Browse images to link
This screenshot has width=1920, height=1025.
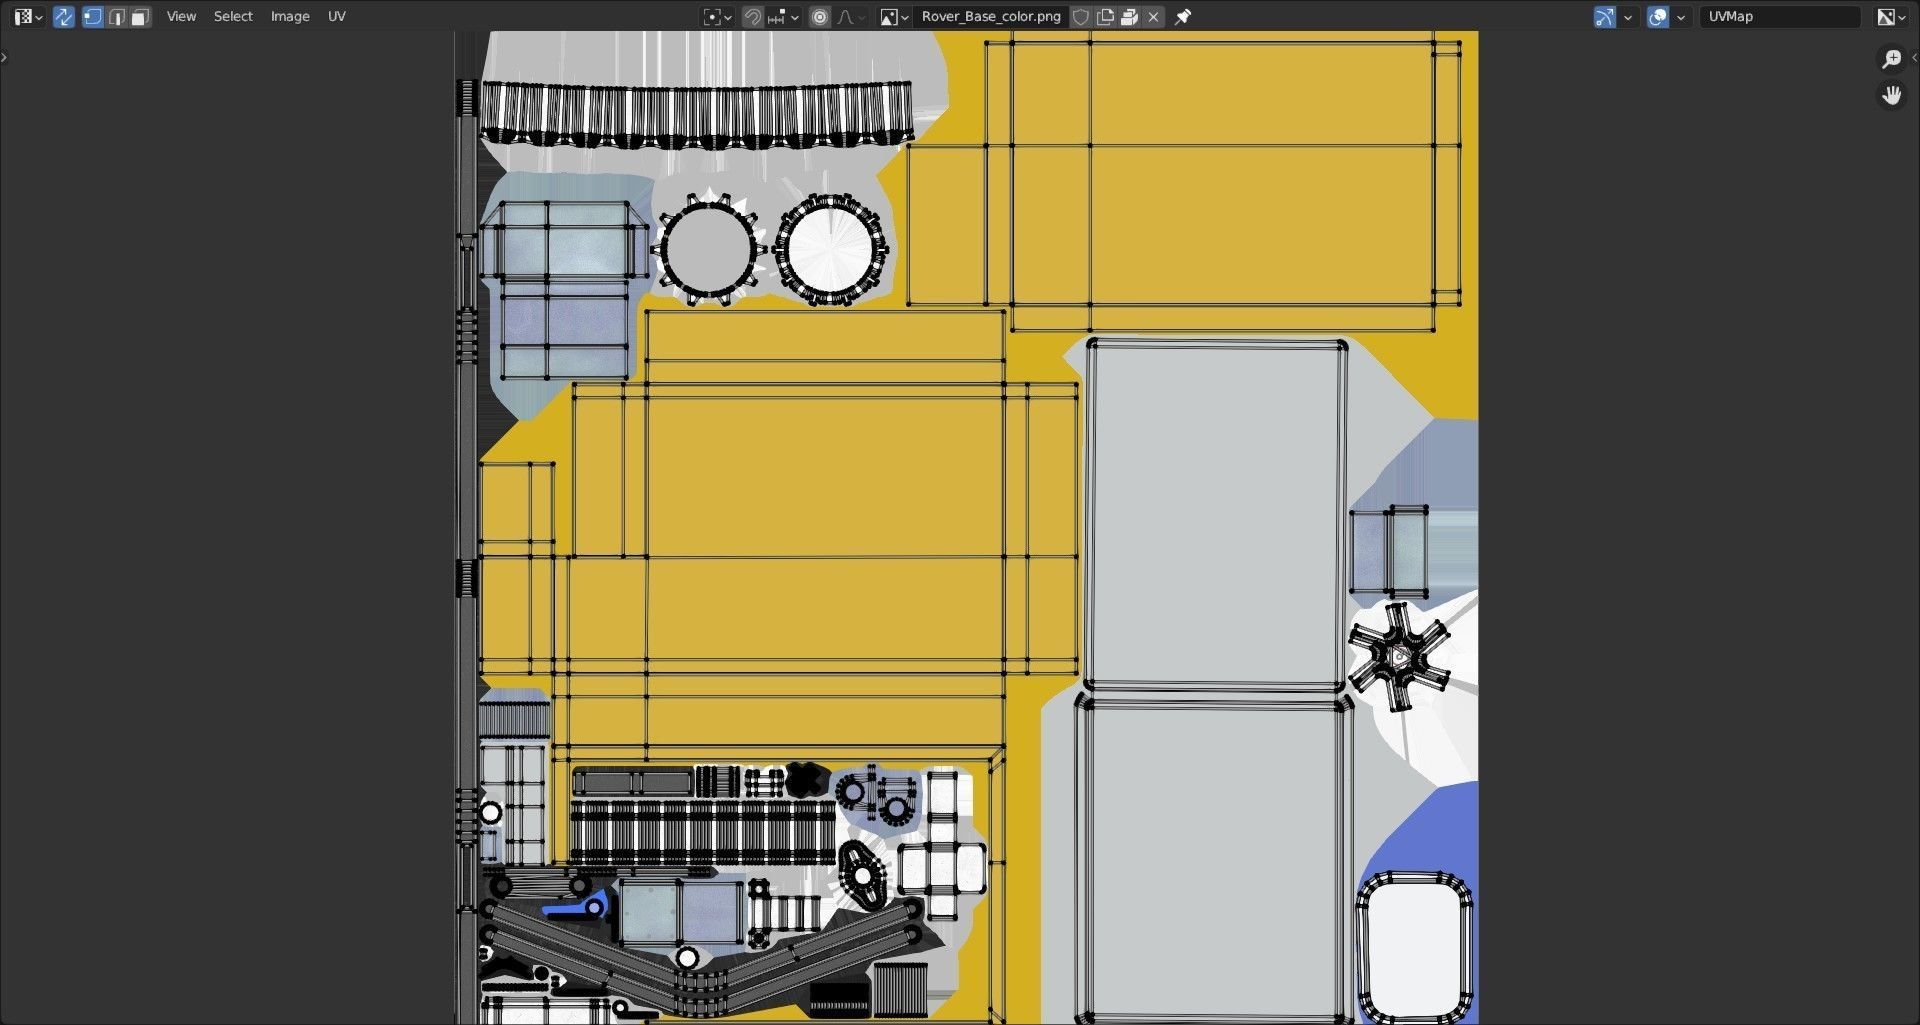893,16
